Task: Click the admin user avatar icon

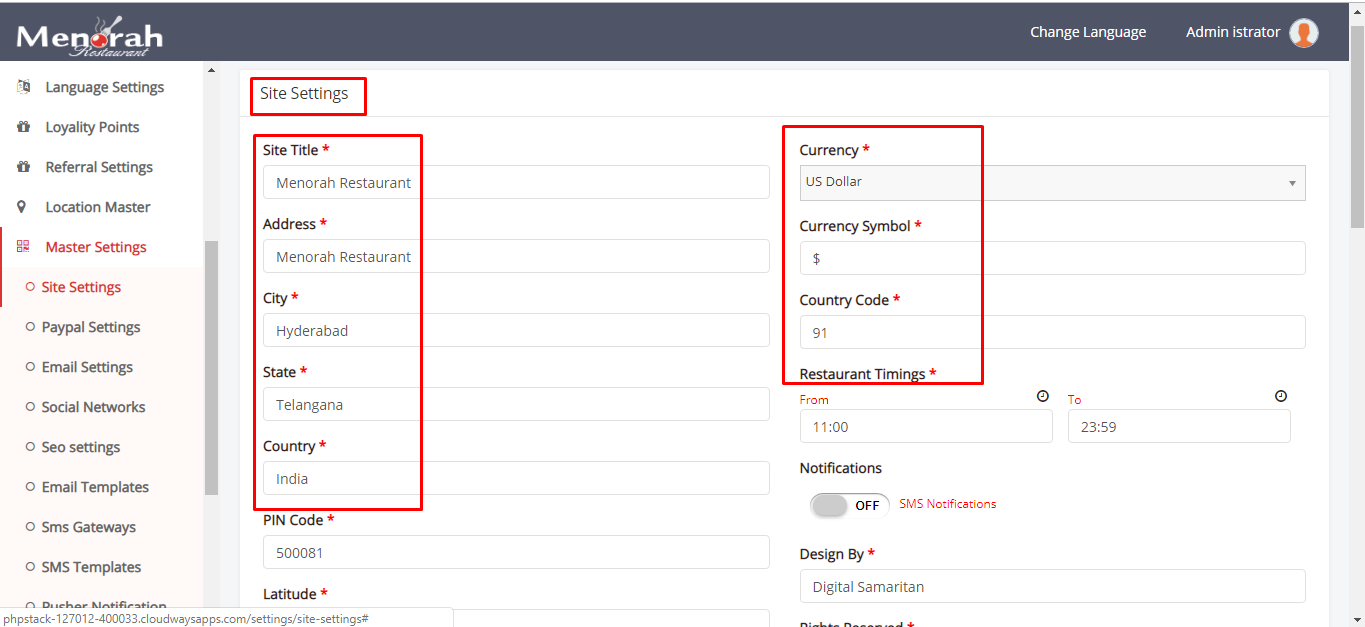Action: point(1303,33)
